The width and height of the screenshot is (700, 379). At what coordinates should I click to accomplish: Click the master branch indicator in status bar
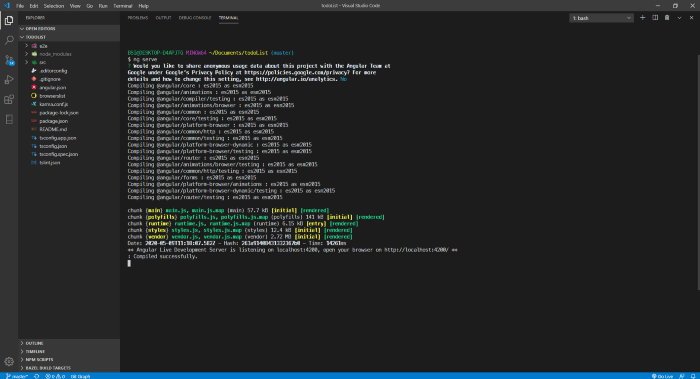tap(17, 376)
